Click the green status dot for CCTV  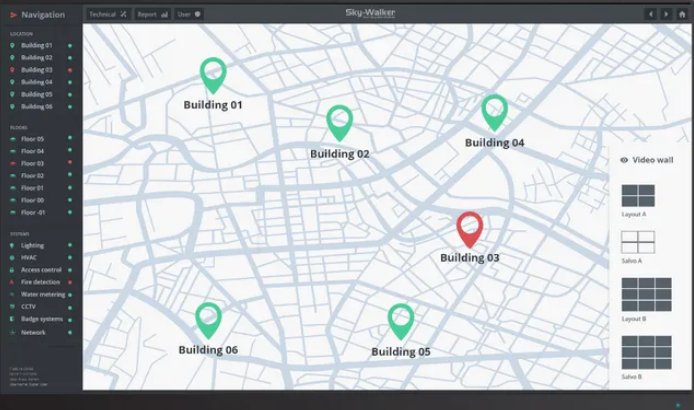coord(70,307)
